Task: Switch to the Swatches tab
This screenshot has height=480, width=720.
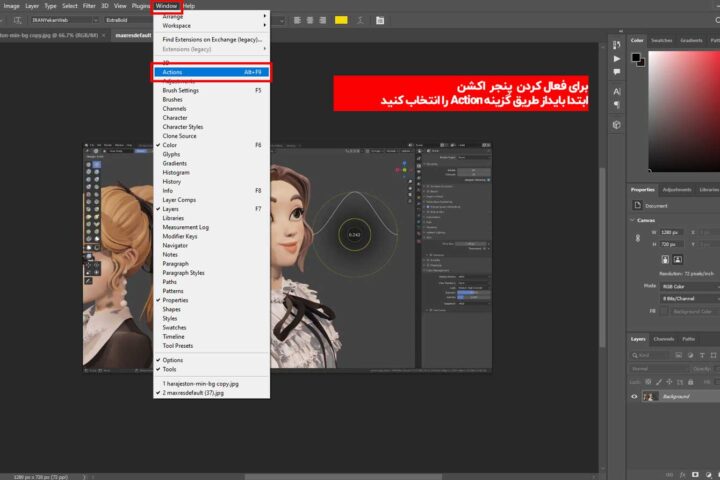Action: click(x=662, y=40)
